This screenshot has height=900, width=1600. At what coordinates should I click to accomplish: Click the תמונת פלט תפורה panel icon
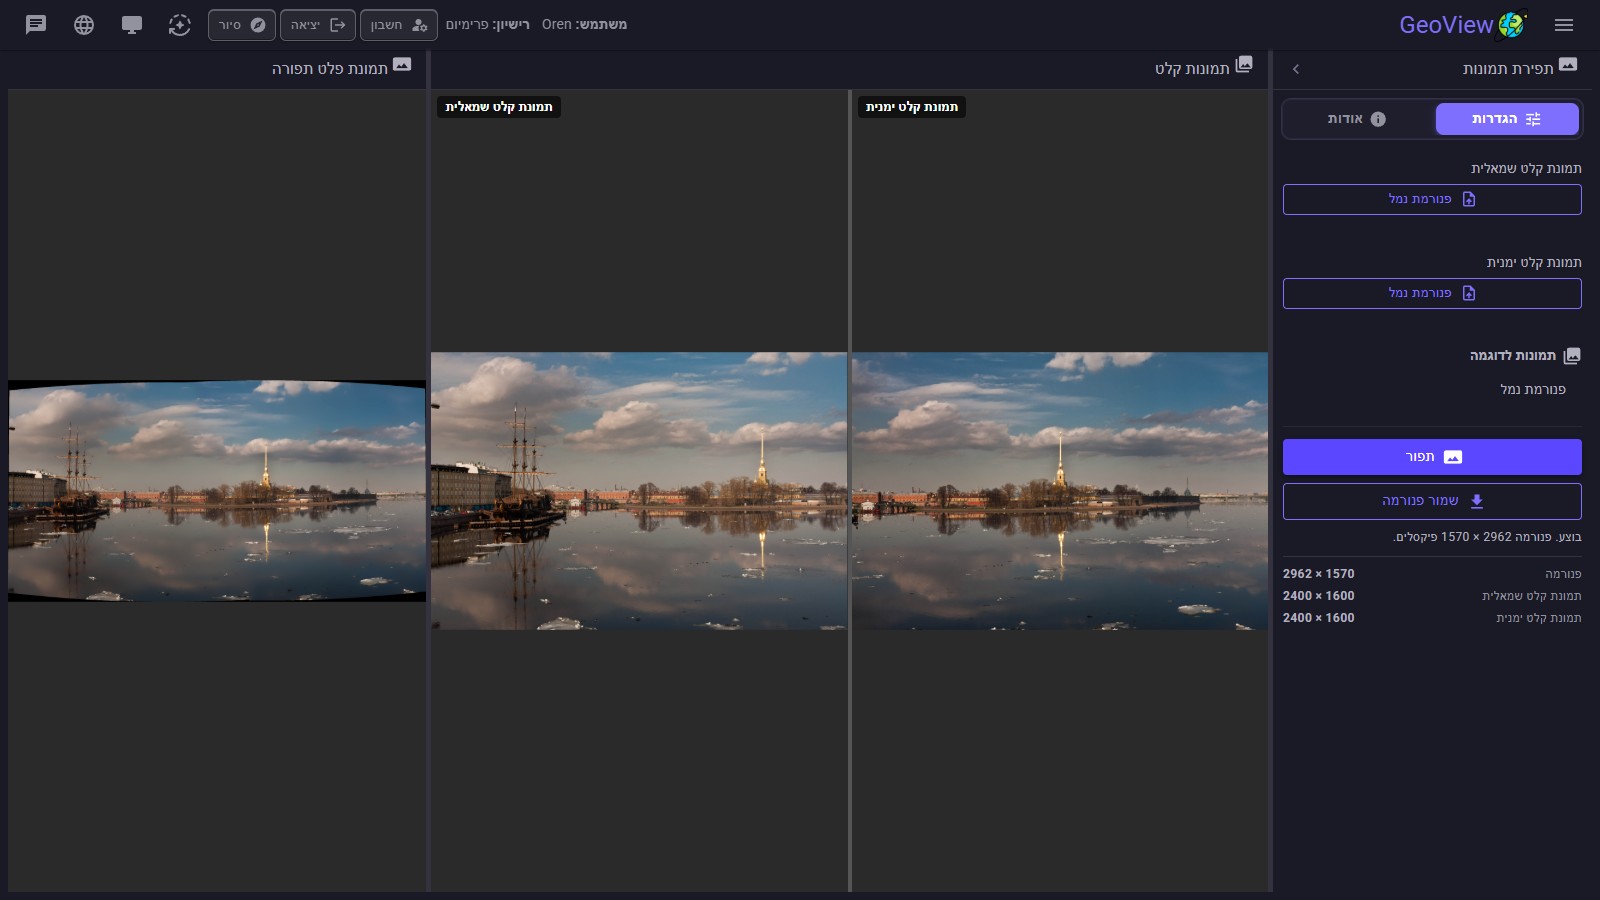pos(402,65)
